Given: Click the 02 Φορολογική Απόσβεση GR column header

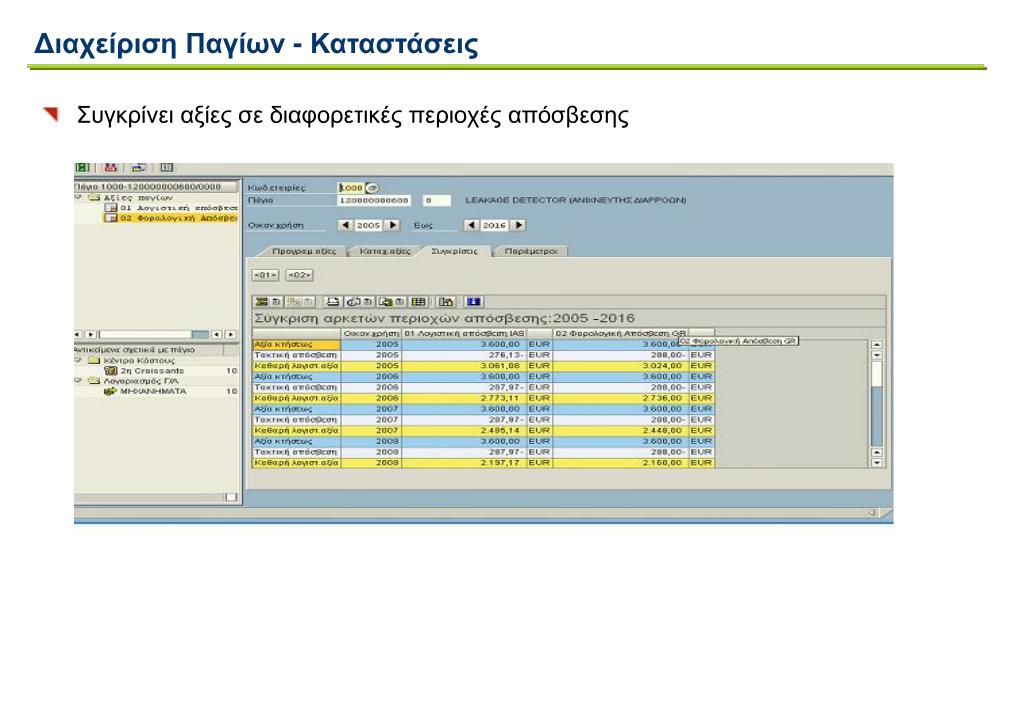Looking at the screenshot, I should (620, 333).
